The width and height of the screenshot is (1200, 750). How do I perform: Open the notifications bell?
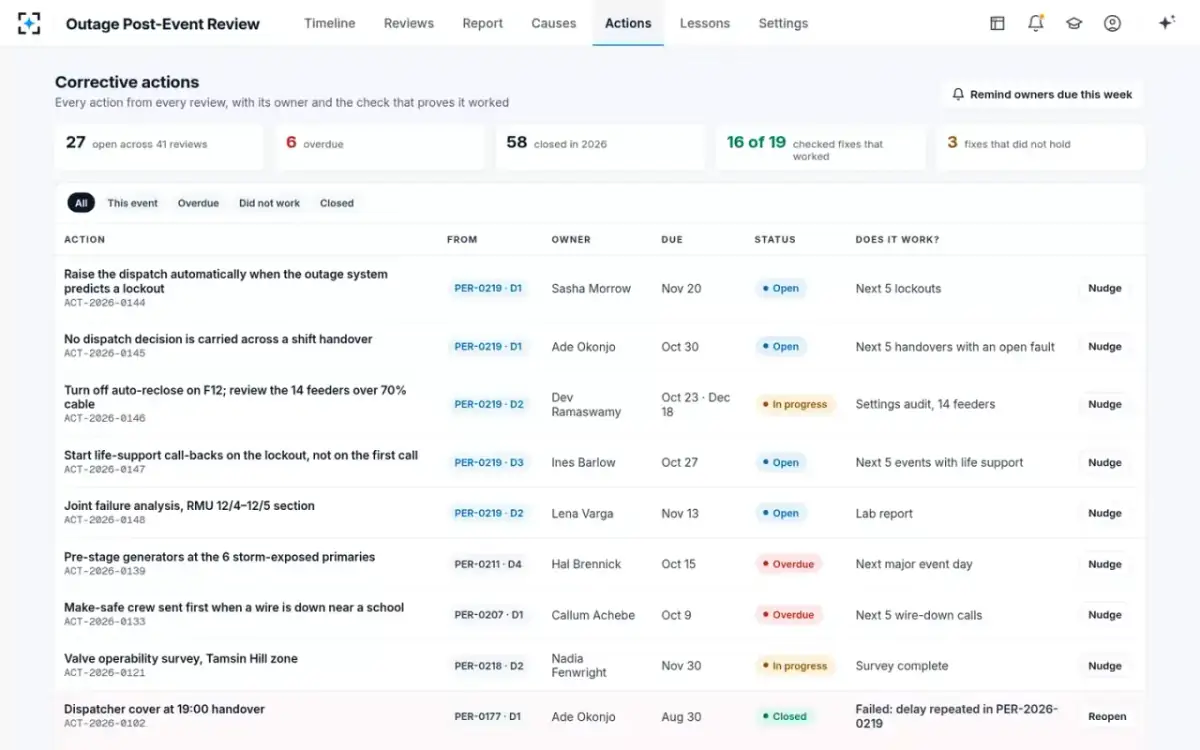coord(1036,23)
